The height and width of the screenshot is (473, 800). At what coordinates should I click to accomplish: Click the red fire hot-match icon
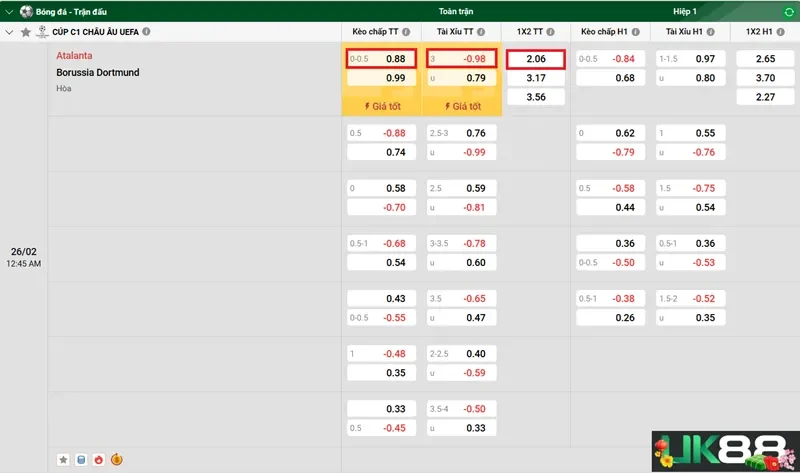click(98, 460)
